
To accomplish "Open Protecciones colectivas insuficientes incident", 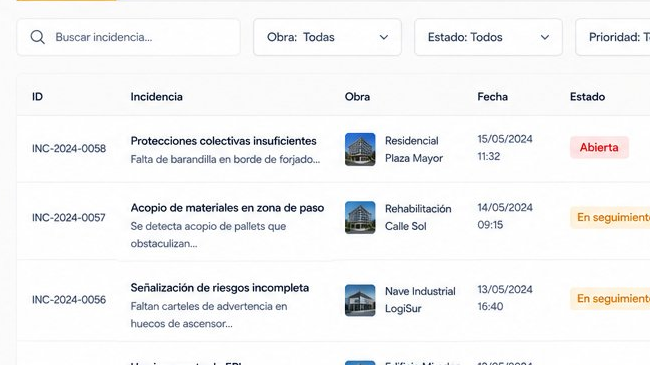I will 223,141.
